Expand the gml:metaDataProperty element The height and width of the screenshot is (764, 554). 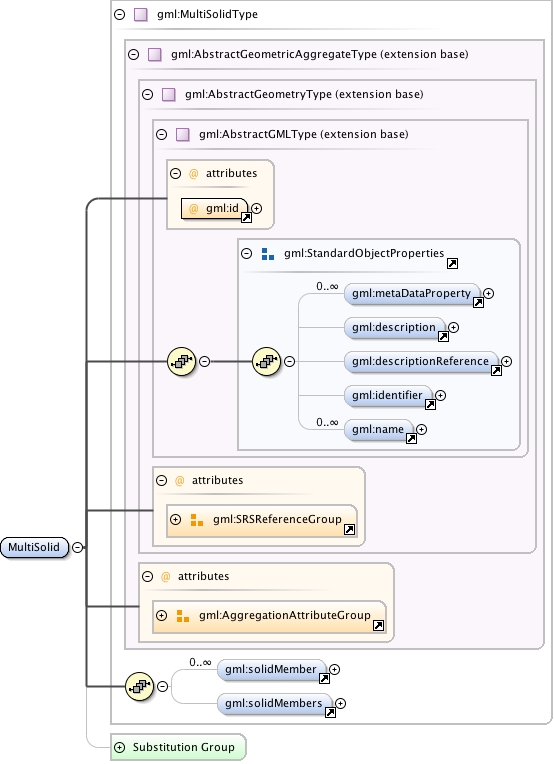(489, 293)
